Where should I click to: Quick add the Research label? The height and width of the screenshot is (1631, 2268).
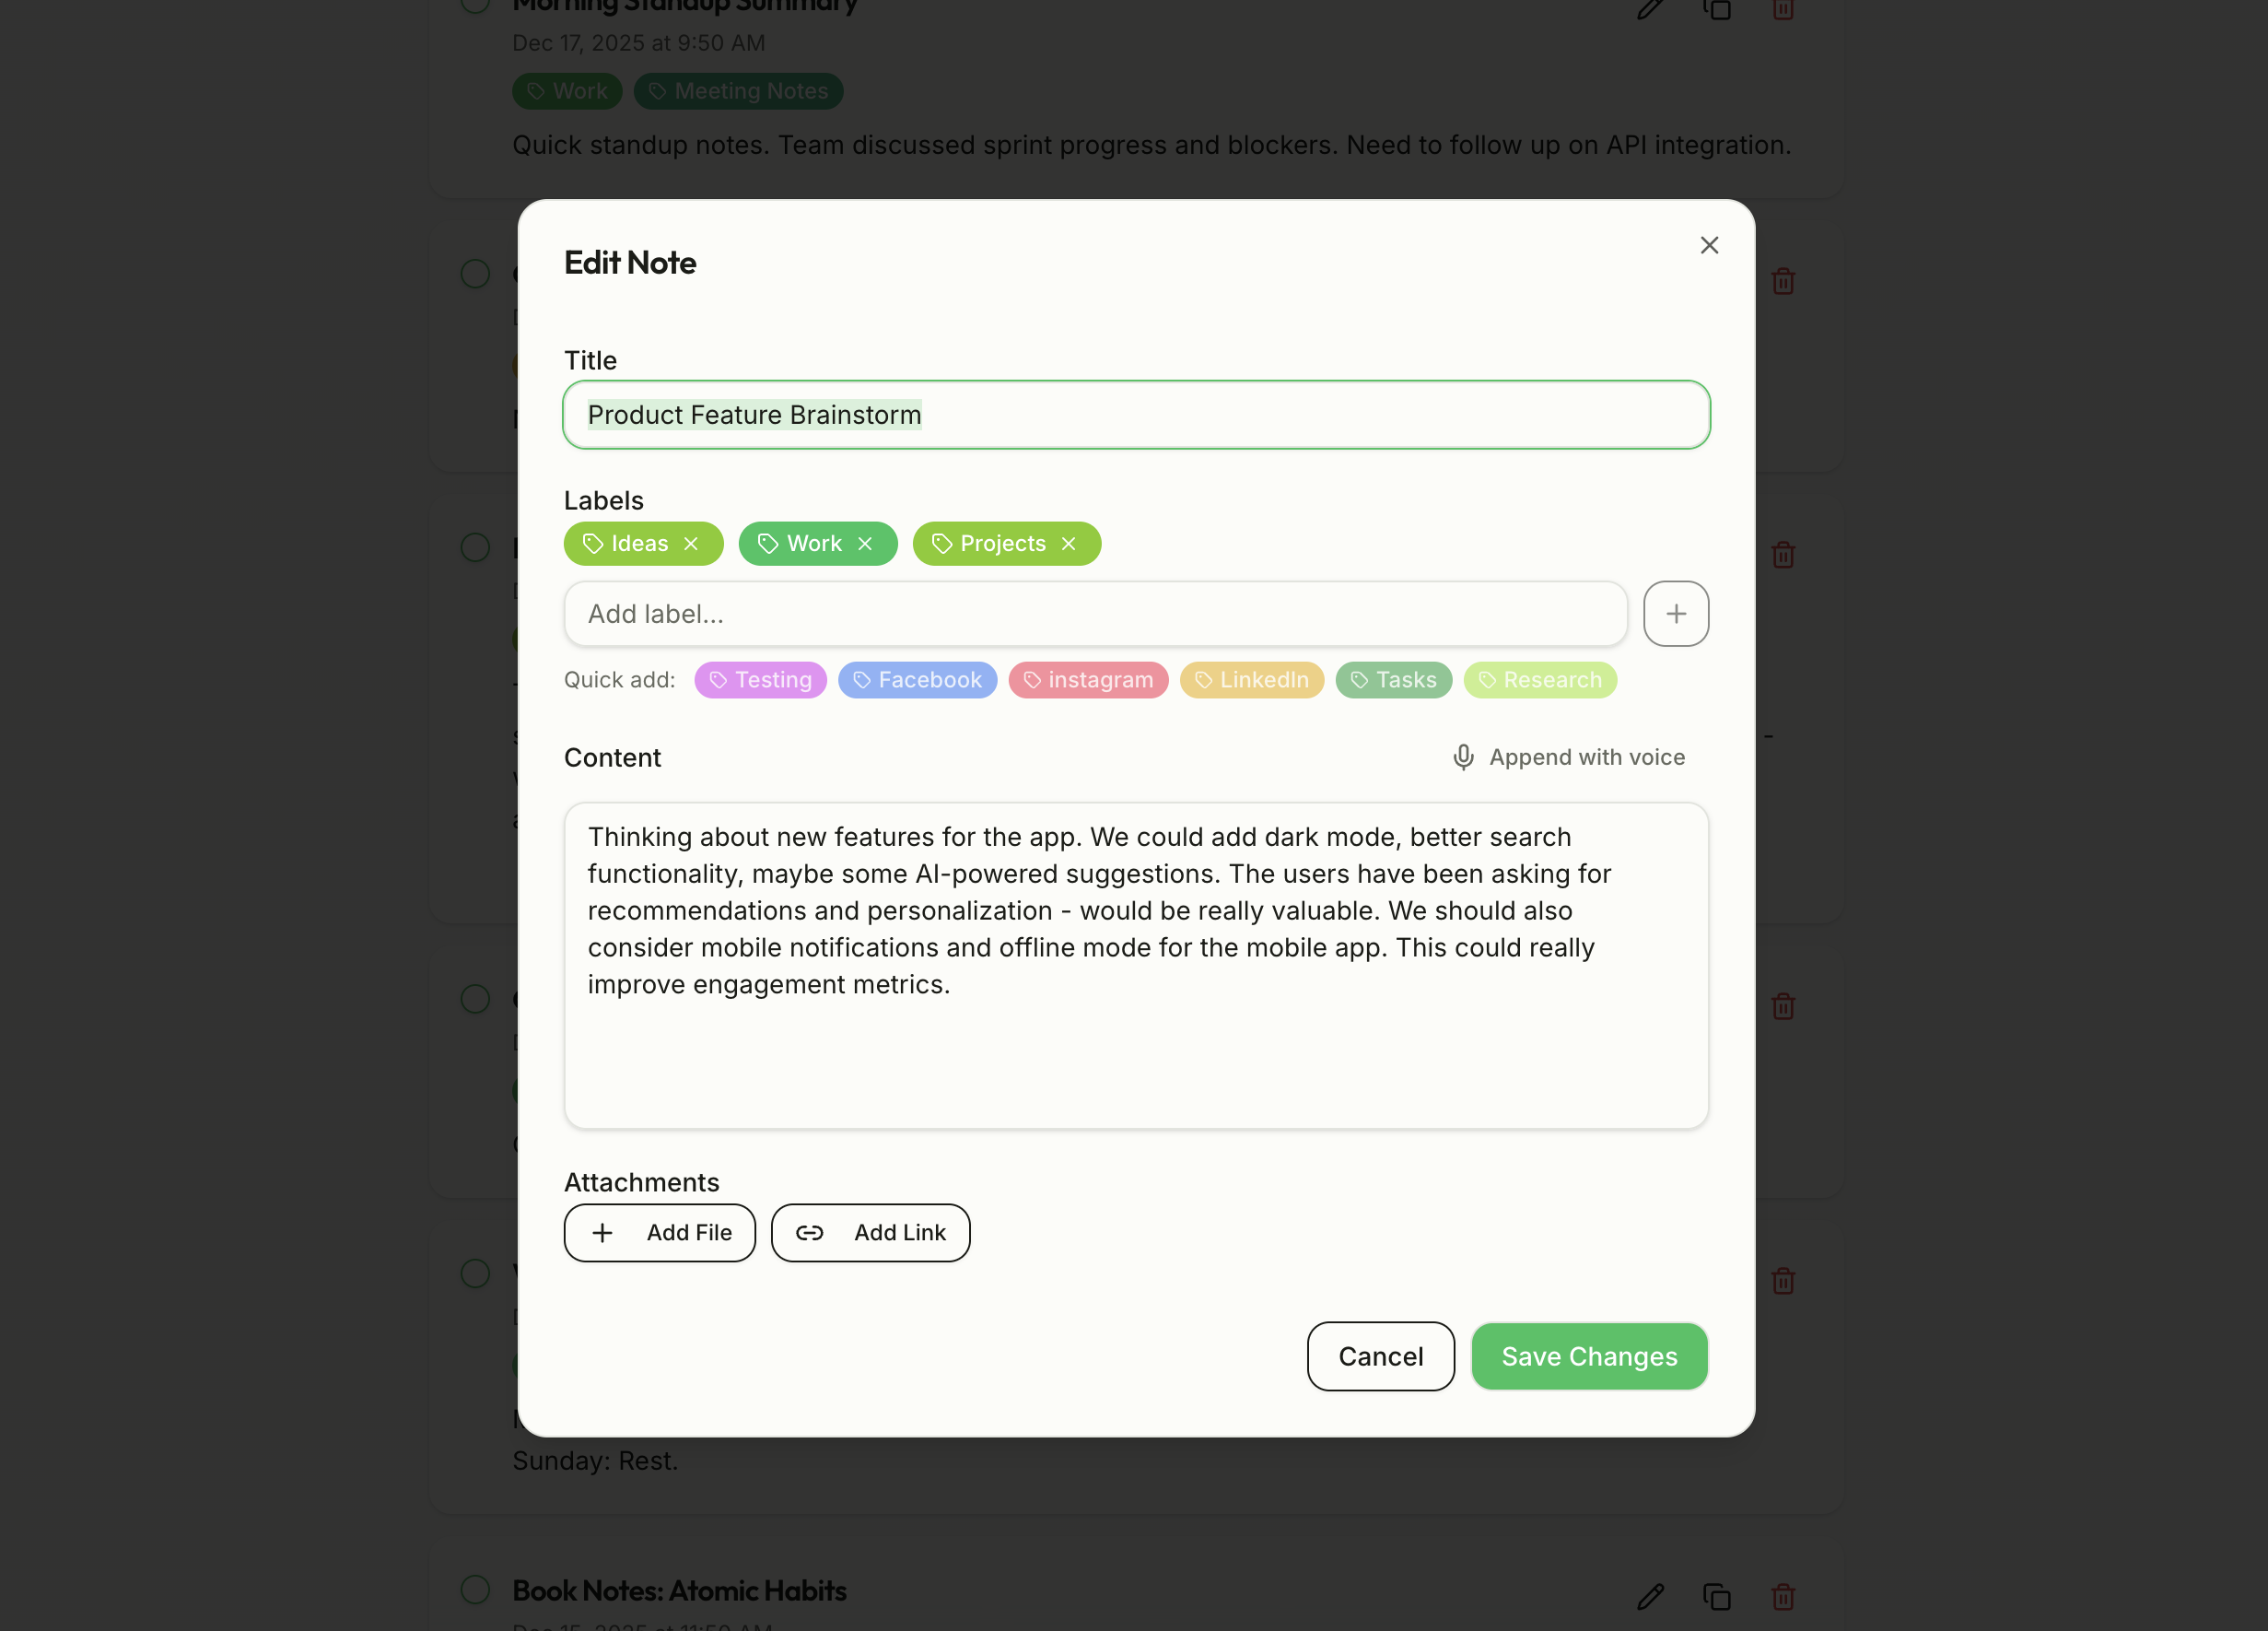click(1540, 680)
